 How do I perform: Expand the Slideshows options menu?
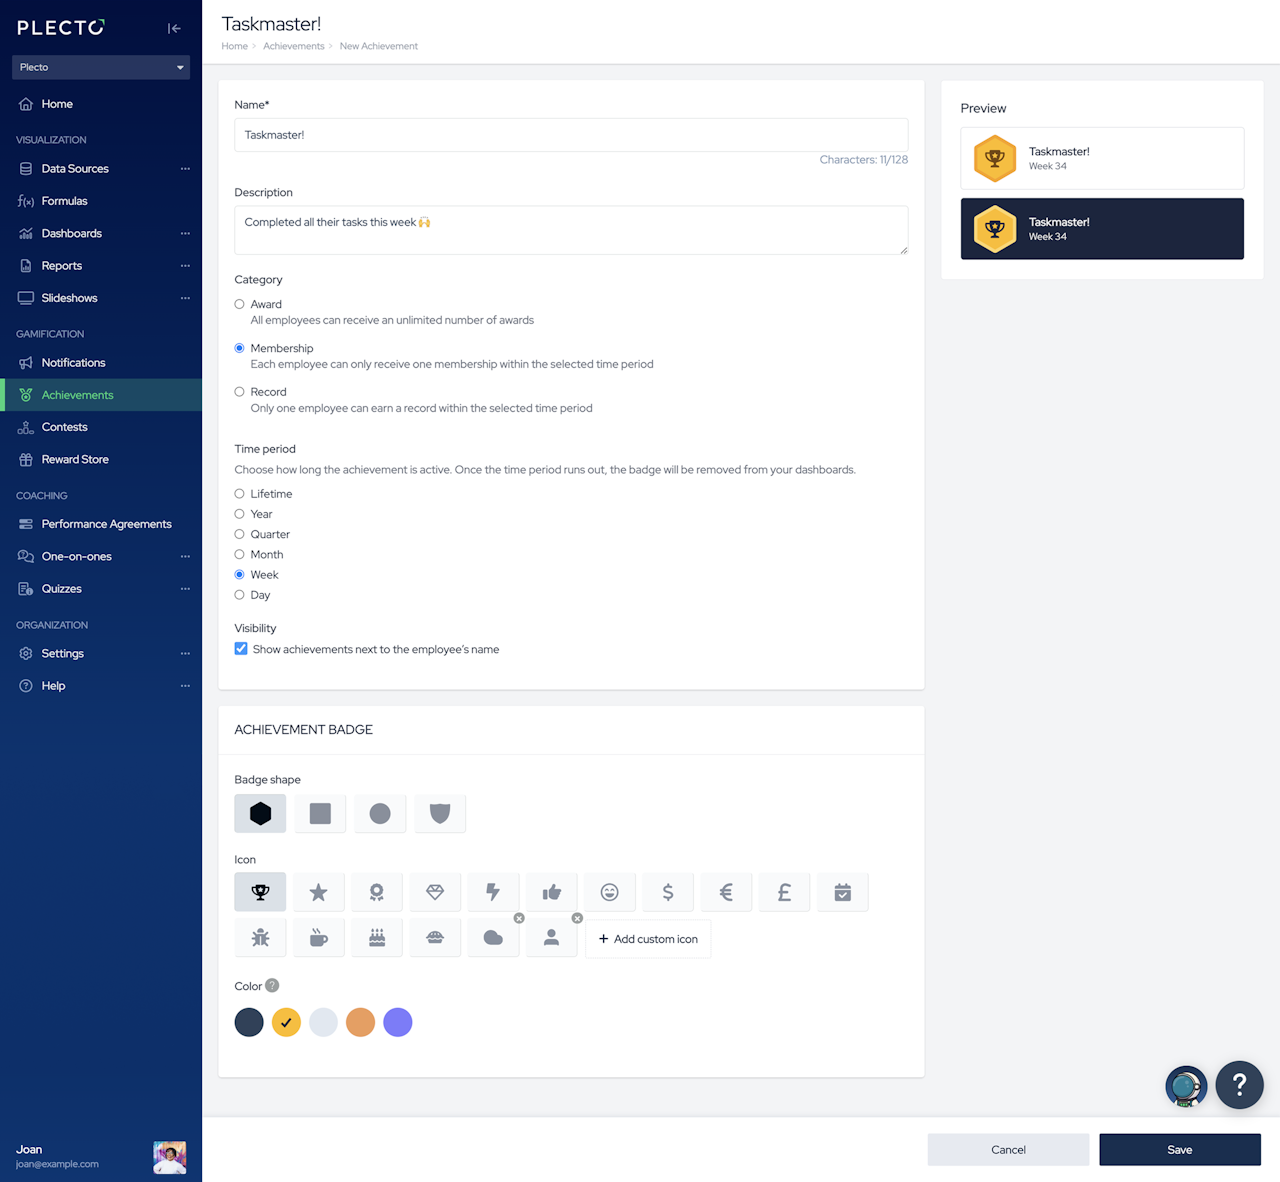(185, 298)
